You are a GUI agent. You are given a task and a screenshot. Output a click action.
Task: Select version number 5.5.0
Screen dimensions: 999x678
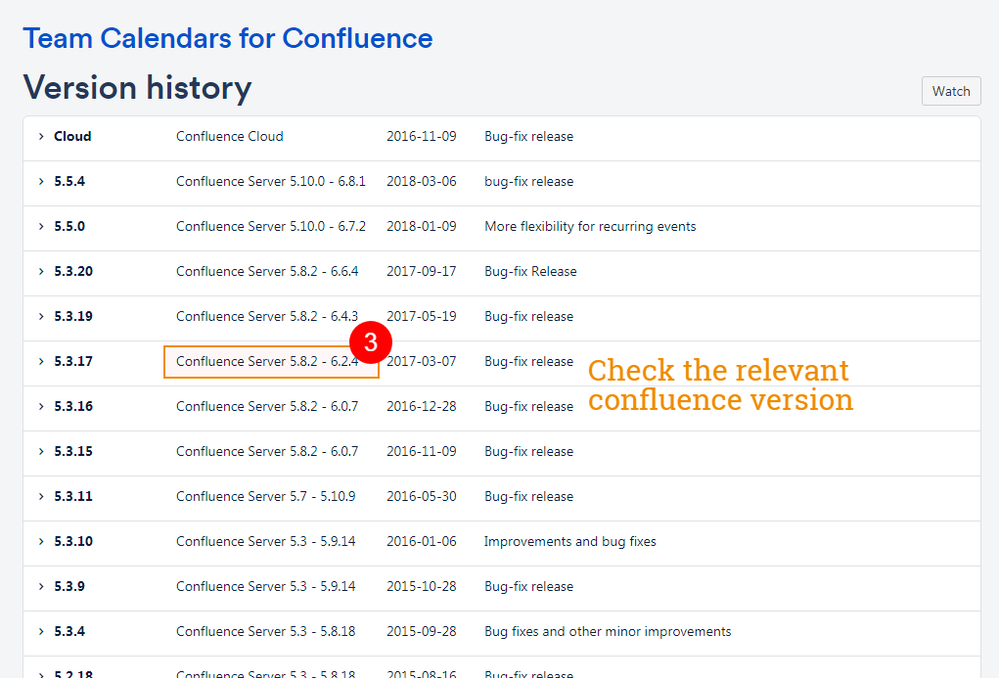point(69,226)
